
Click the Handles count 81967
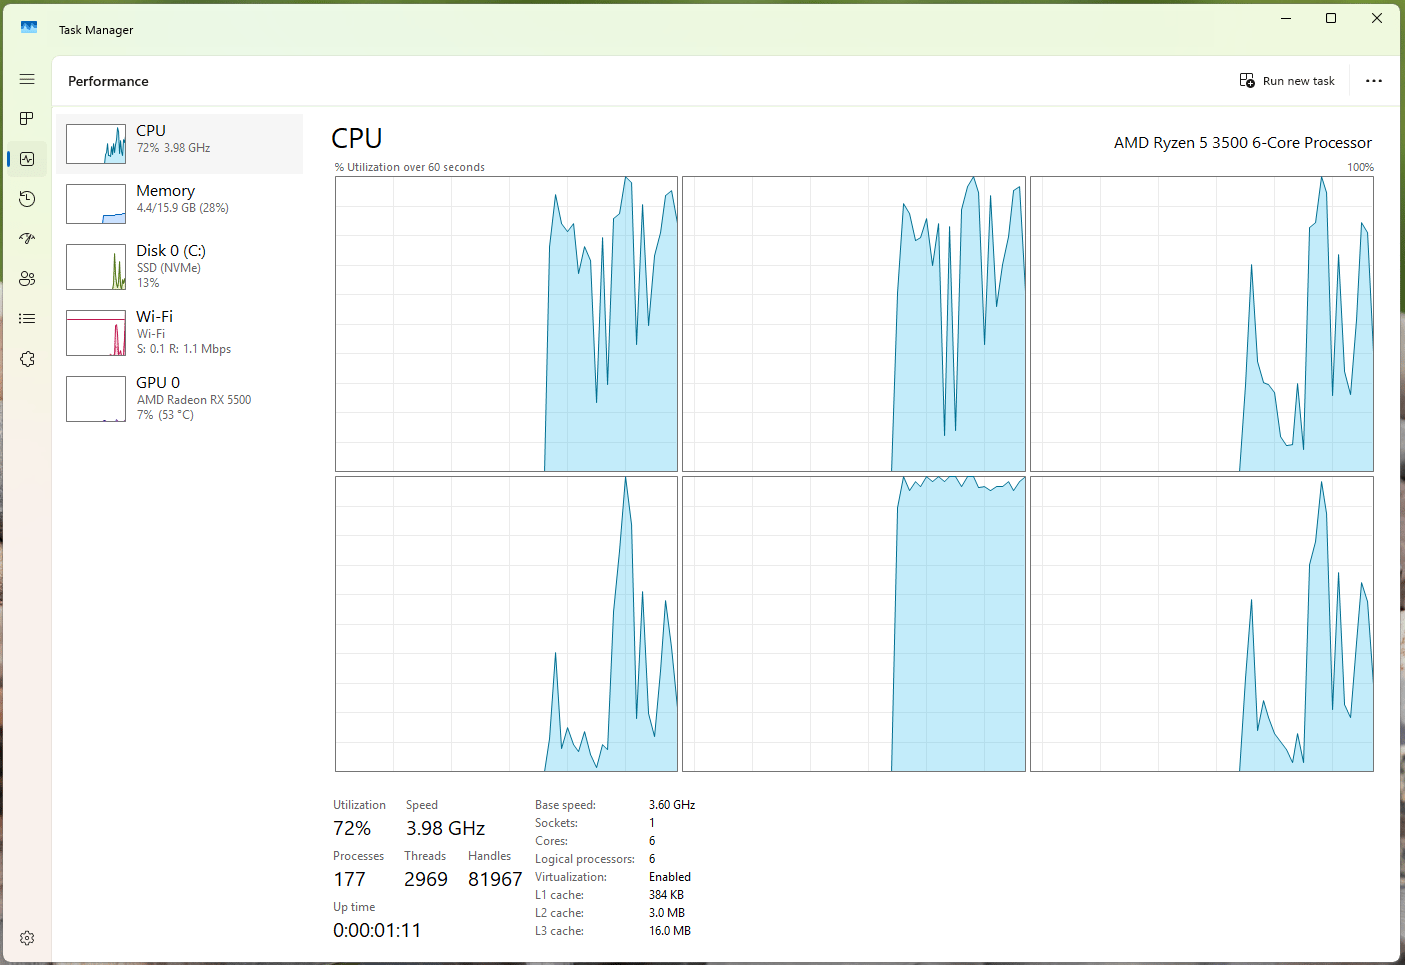coord(495,880)
